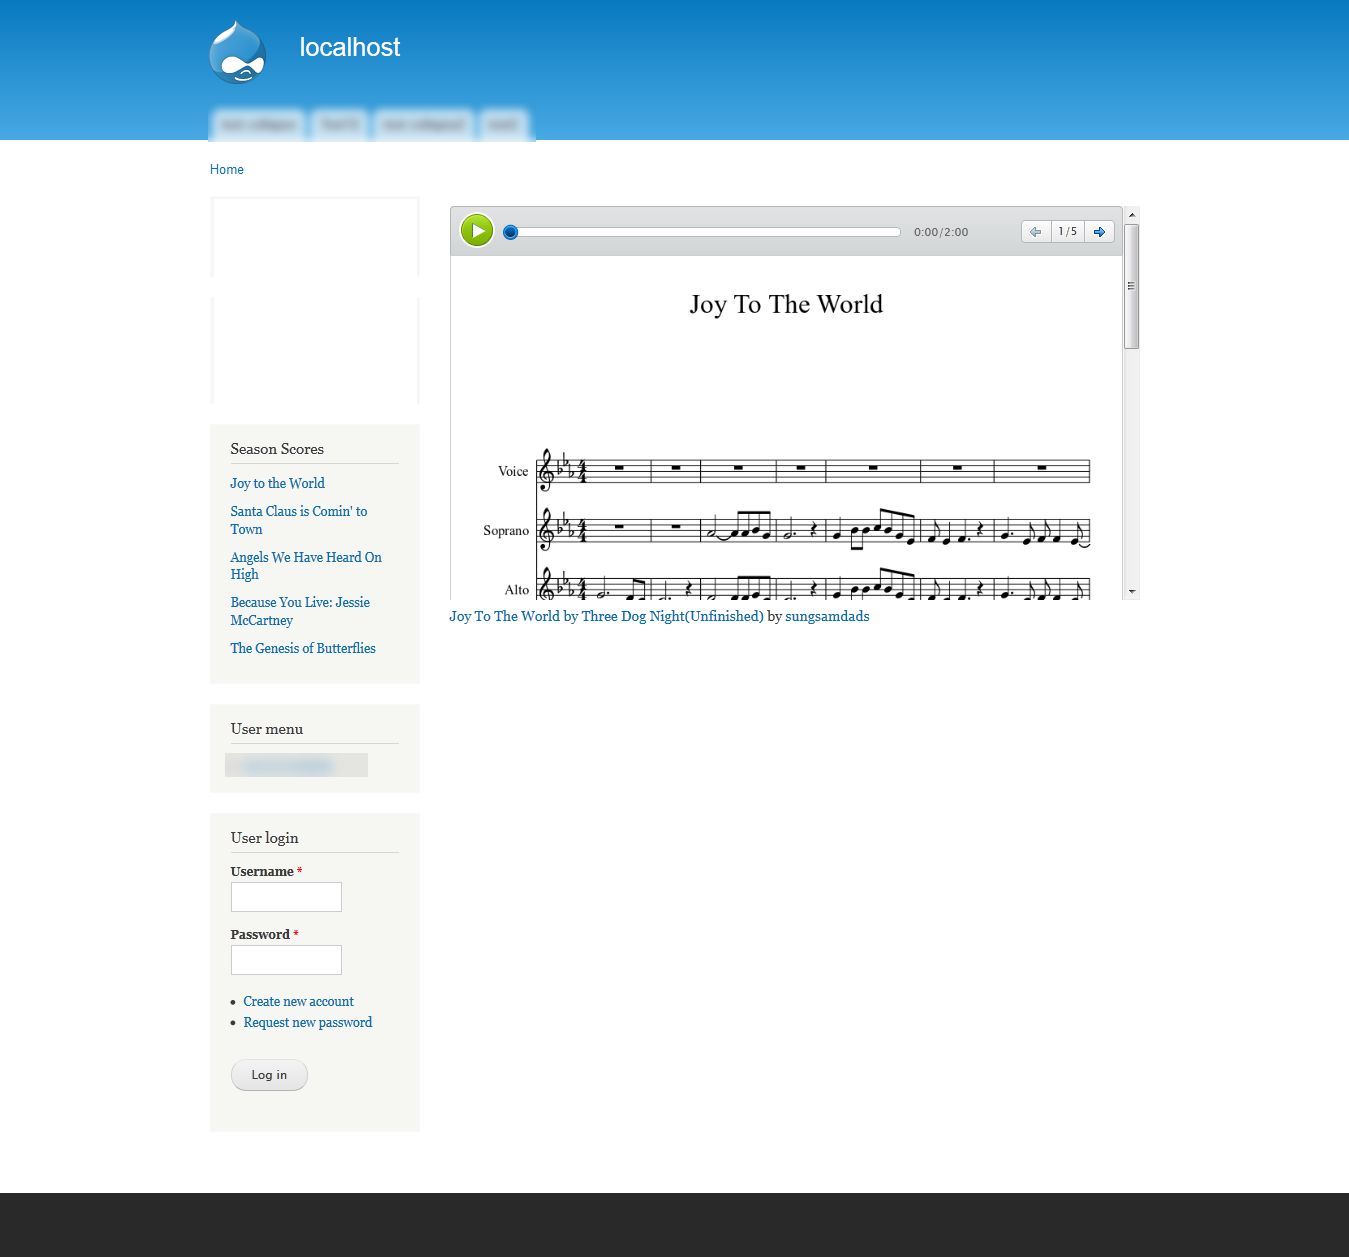Image resolution: width=1349 pixels, height=1257 pixels.
Task: Open The Genesis of Butterflies link
Action: tap(303, 648)
